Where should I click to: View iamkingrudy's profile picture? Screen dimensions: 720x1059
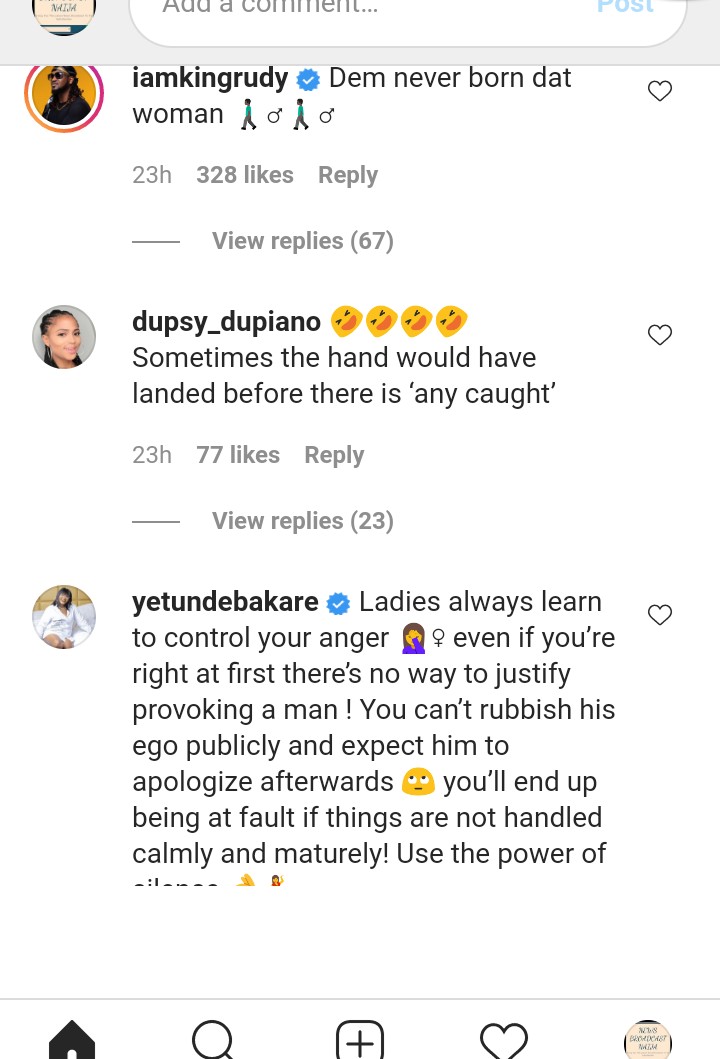coord(64,97)
